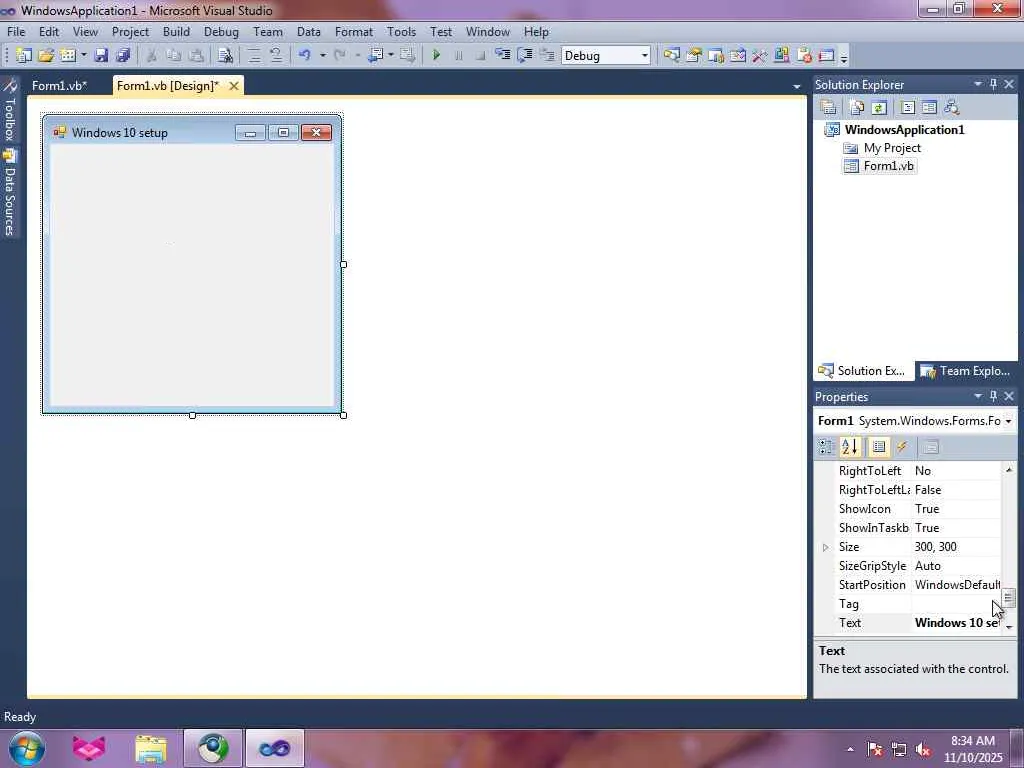Click the Open File folder icon
Viewport: 1024px width, 768px height.
coord(46,56)
